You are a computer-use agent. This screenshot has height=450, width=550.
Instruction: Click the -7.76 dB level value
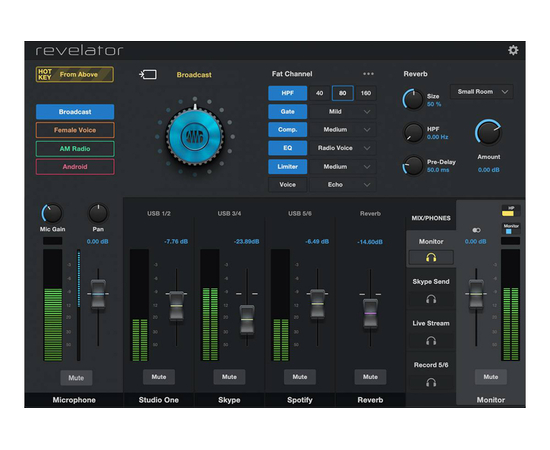coord(176,242)
